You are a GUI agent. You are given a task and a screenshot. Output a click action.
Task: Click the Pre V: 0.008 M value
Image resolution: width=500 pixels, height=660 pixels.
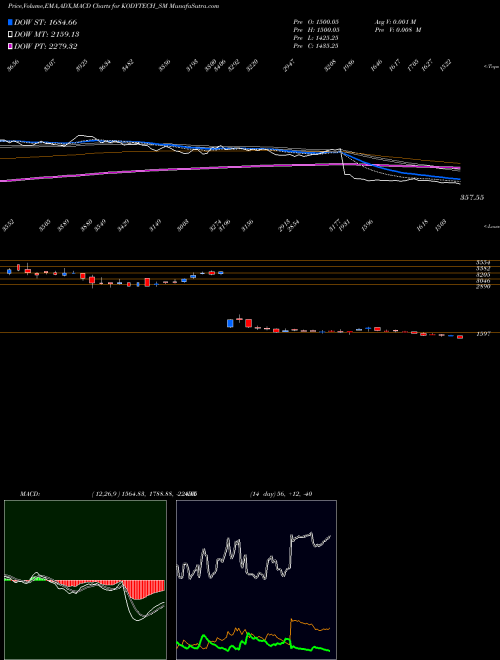click(x=398, y=30)
